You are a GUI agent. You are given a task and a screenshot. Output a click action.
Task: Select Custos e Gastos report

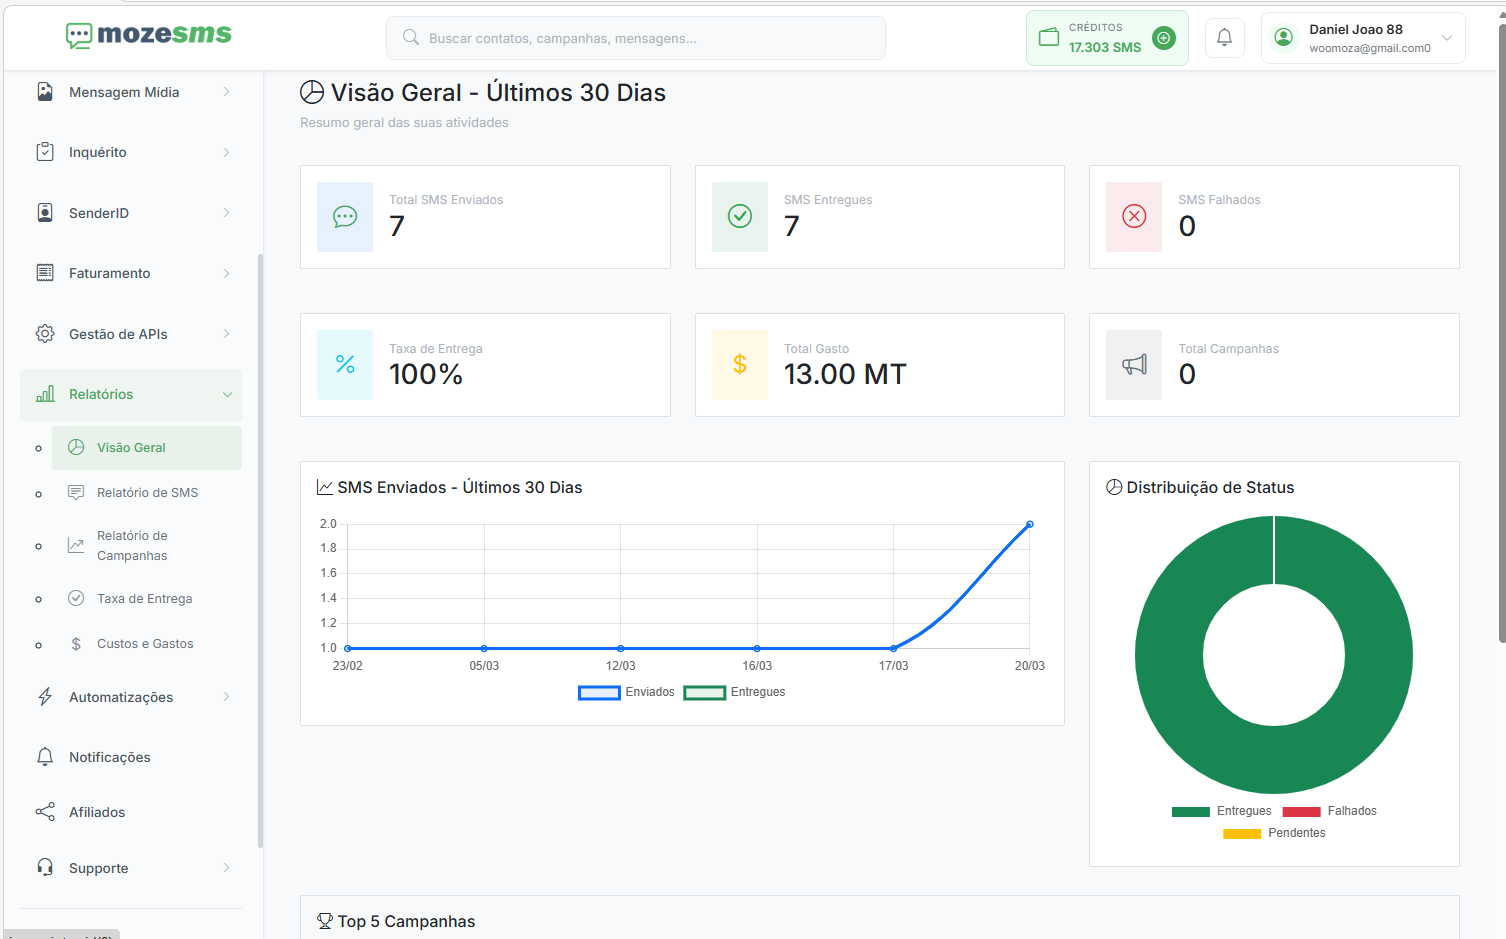pos(145,644)
